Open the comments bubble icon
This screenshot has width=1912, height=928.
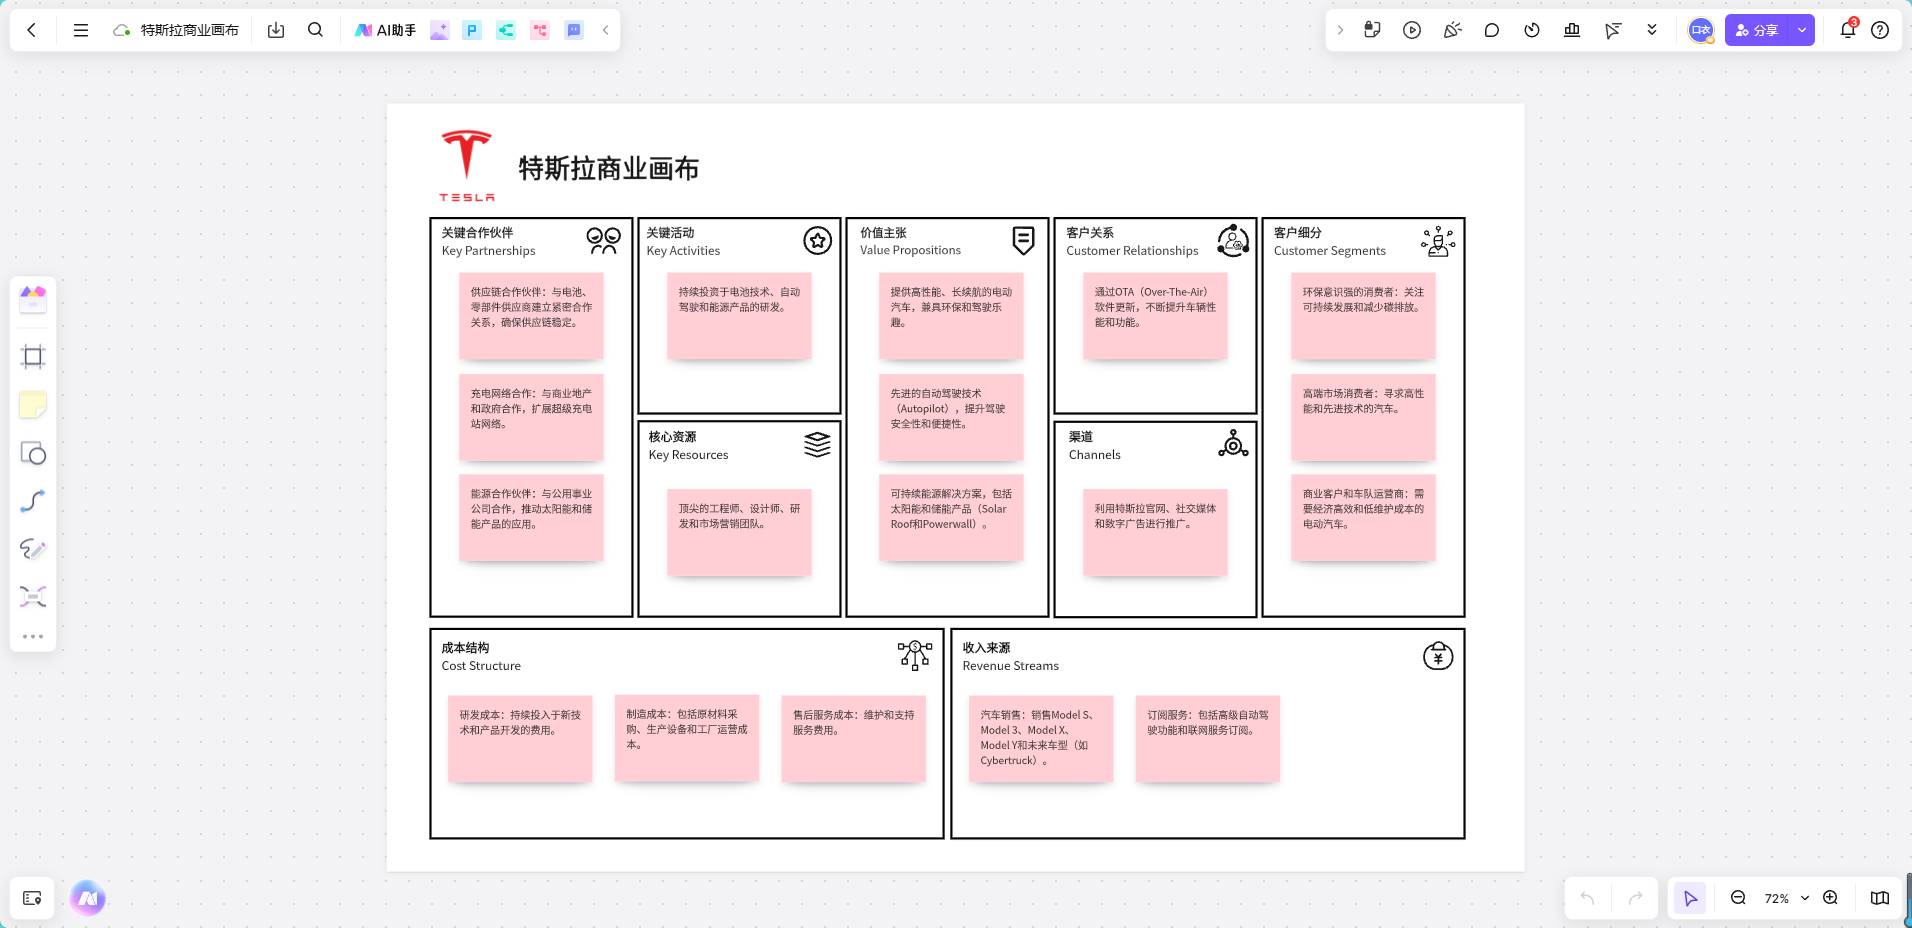click(1492, 30)
